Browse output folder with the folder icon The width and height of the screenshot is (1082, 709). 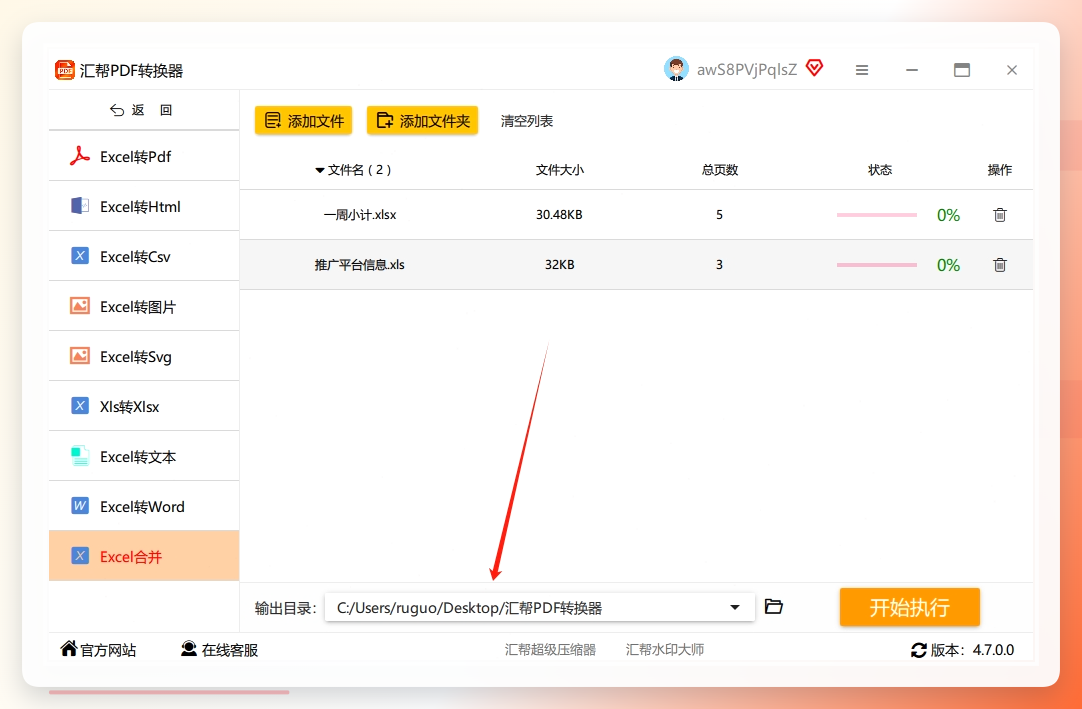[774, 607]
